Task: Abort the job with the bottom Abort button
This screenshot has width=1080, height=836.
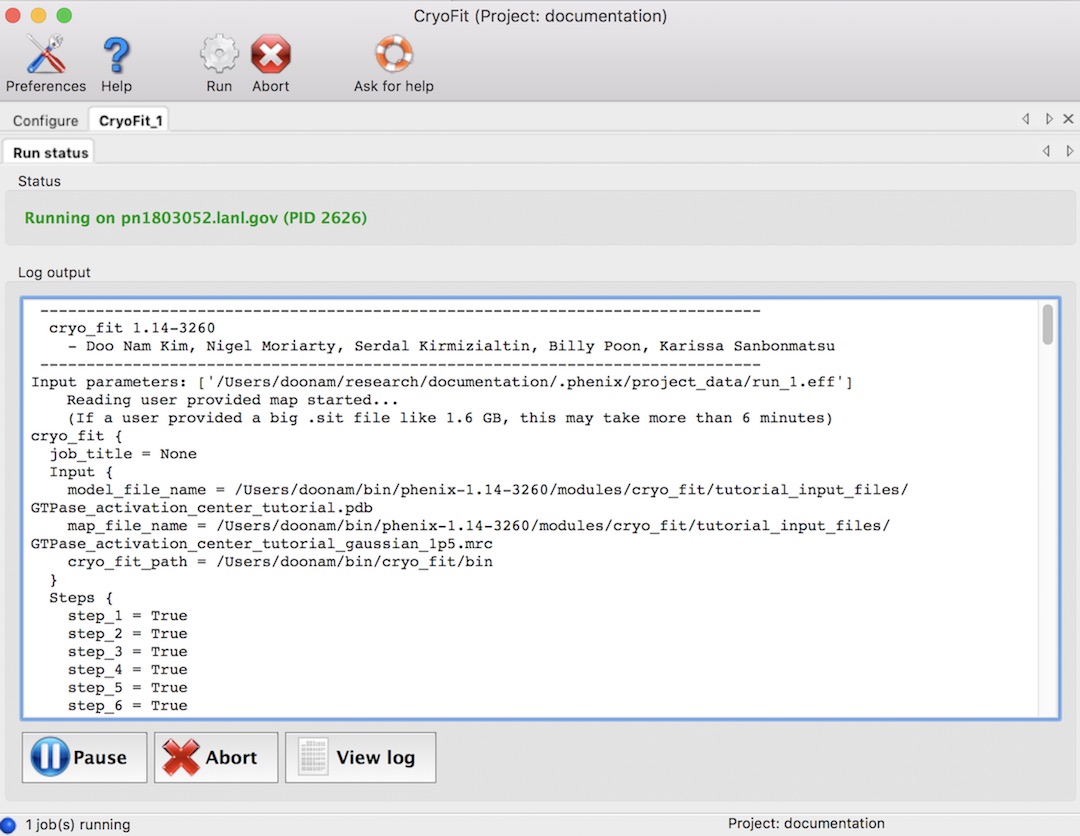Action: coord(215,757)
